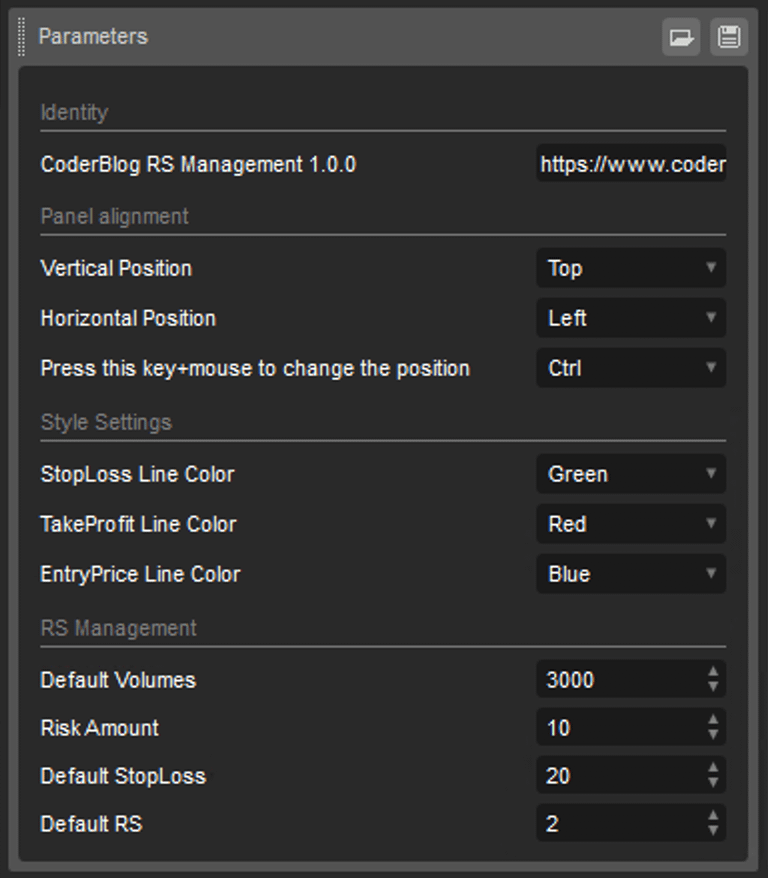The height and width of the screenshot is (878, 768).
Task: Decrease Default StopLoss with down arrow
Action: tap(713, 783)
